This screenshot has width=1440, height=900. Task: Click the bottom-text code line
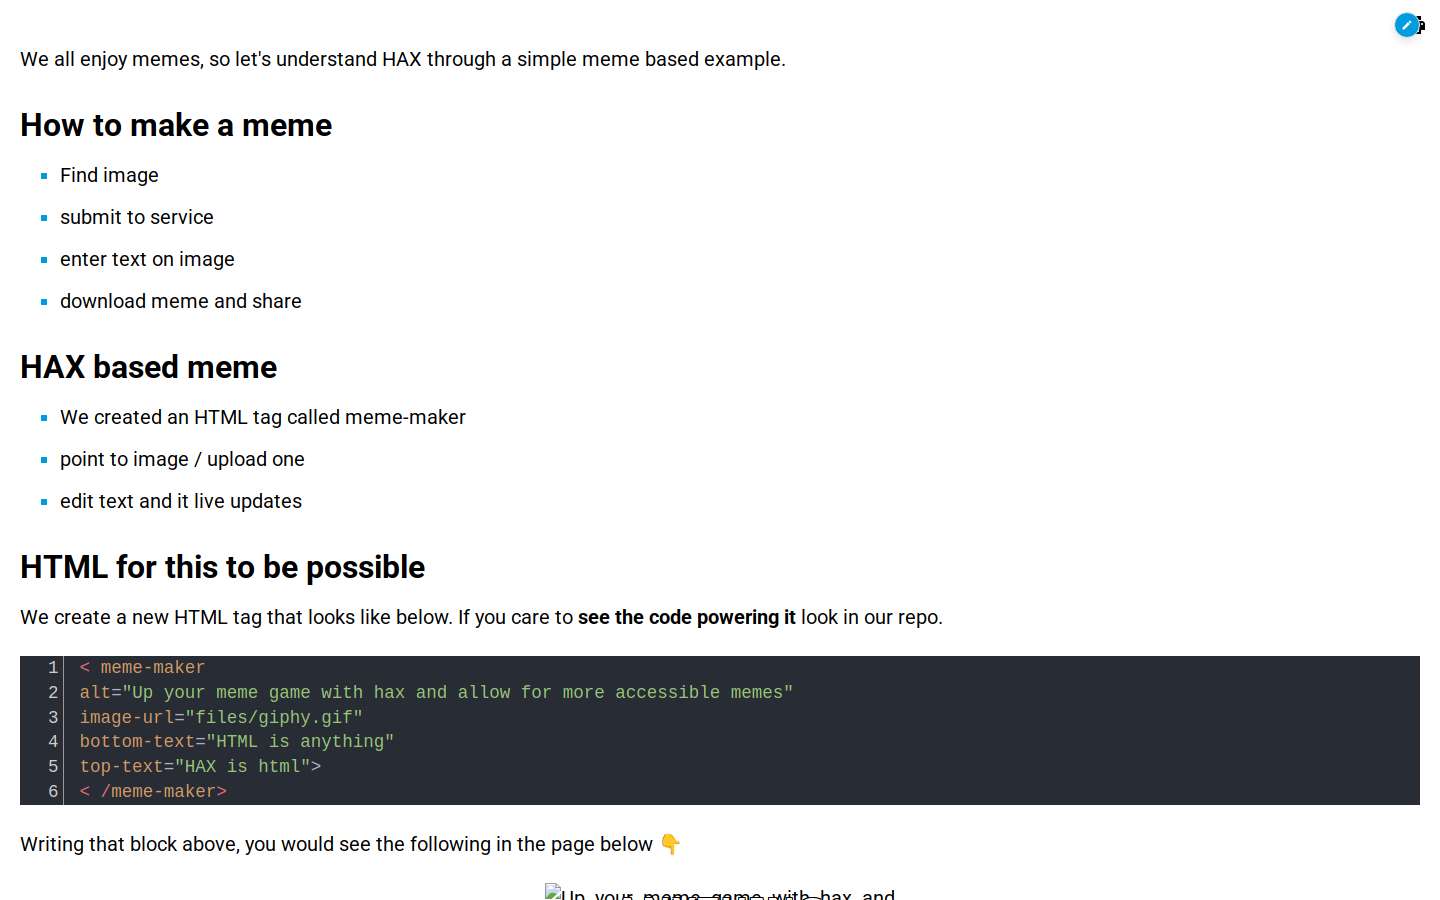[x=237, y=742]
